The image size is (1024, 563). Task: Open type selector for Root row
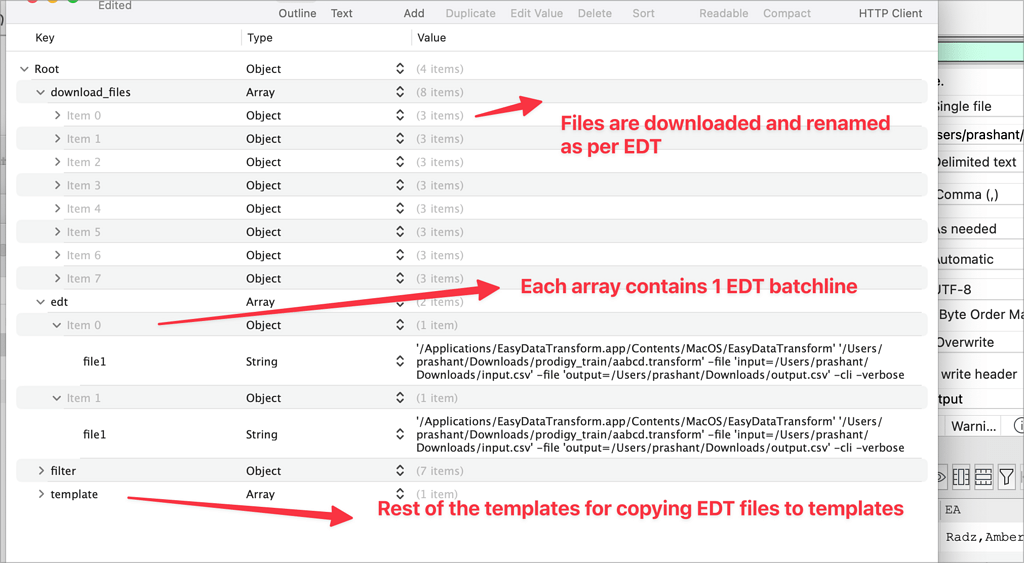(400, 69)
